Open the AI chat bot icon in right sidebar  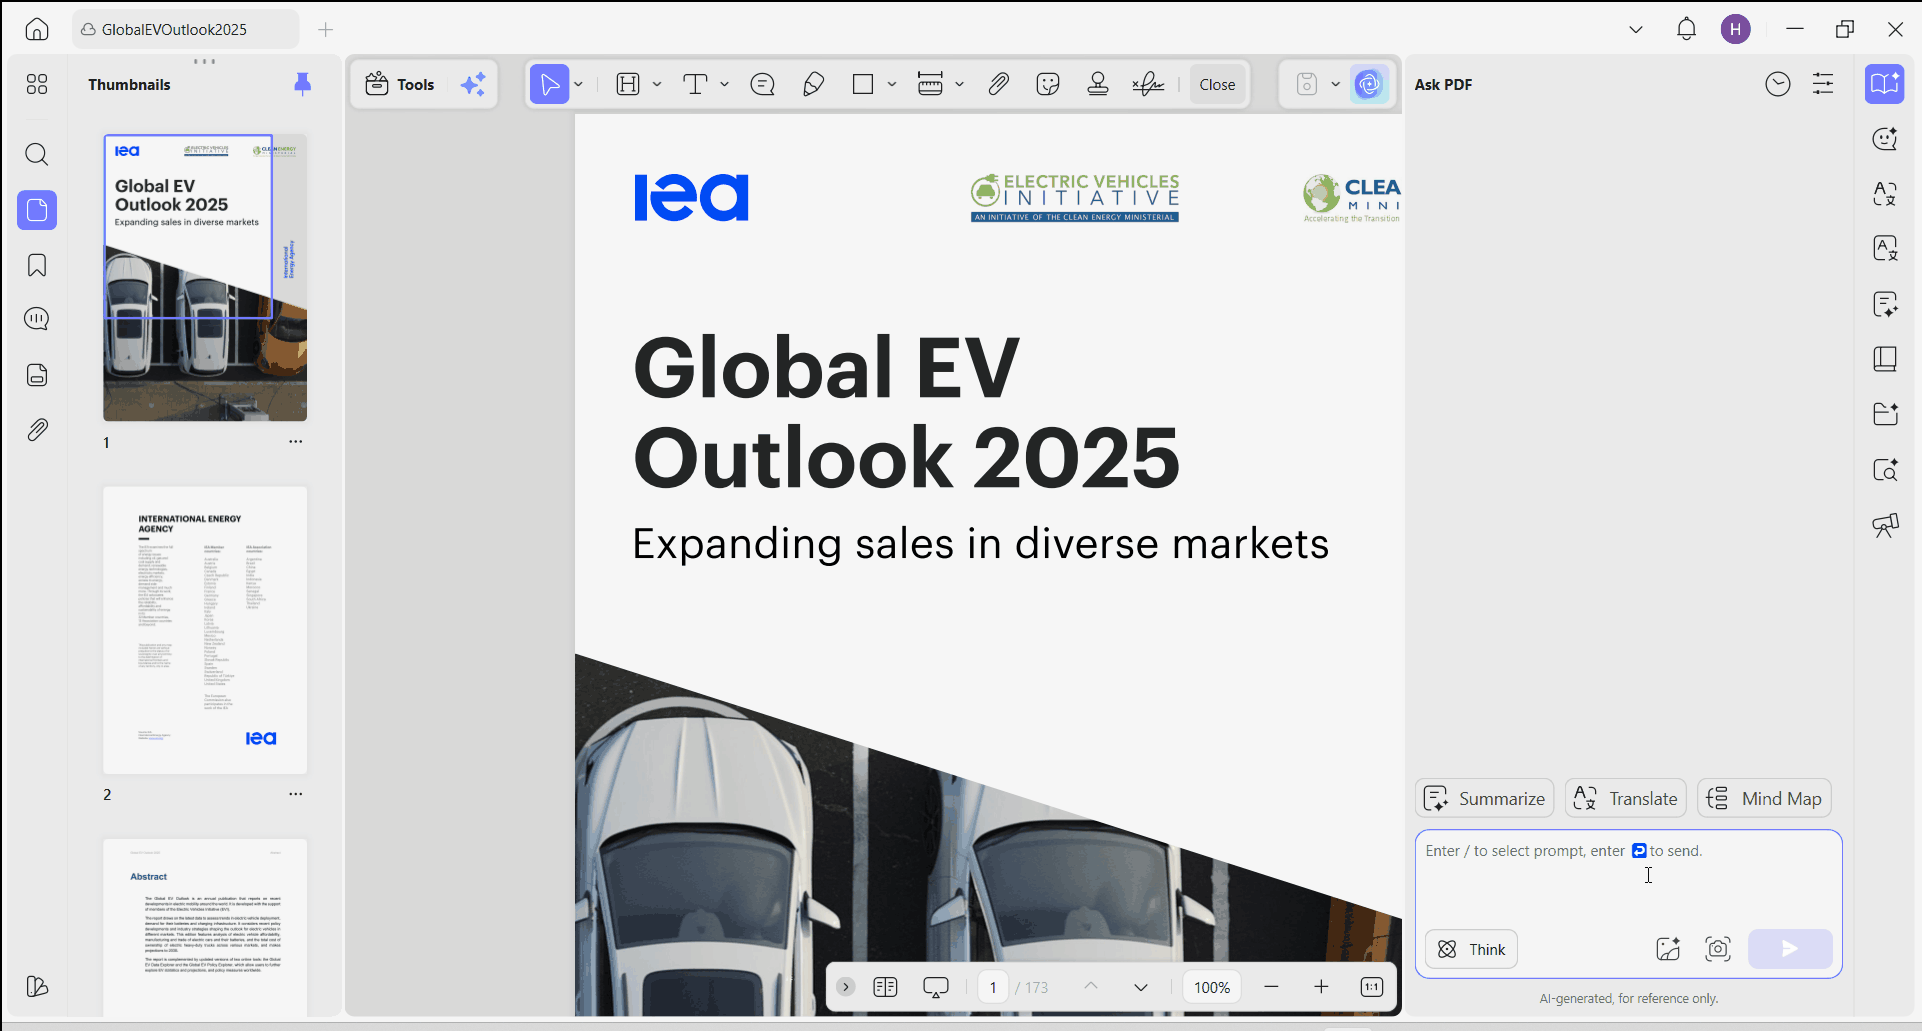coord(1885,139)
